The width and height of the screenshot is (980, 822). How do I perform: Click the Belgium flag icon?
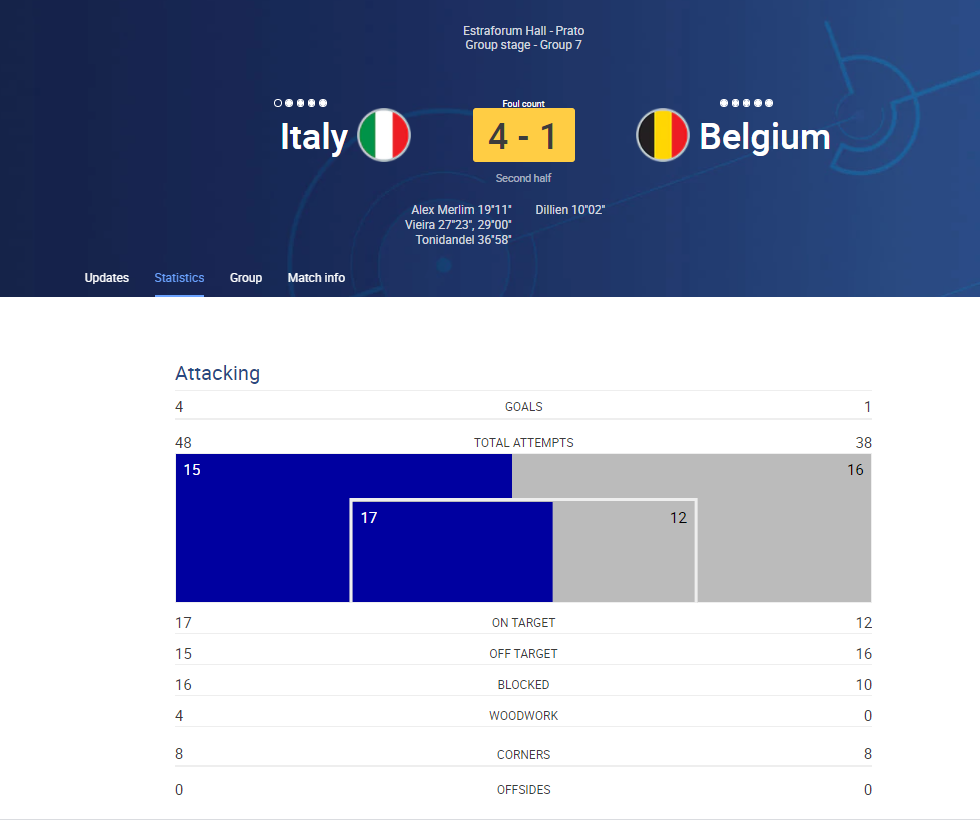pos(662,135)
